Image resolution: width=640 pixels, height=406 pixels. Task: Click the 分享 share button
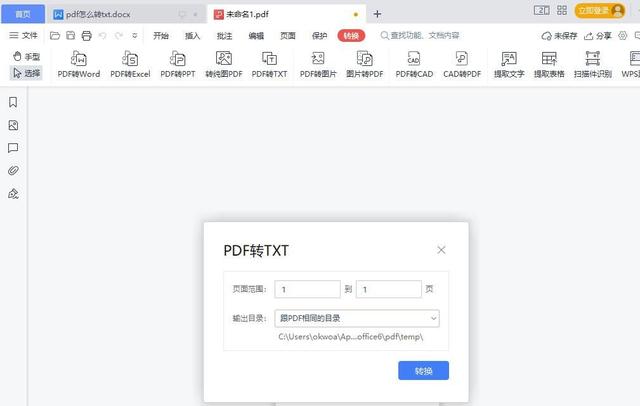[598, 36]
